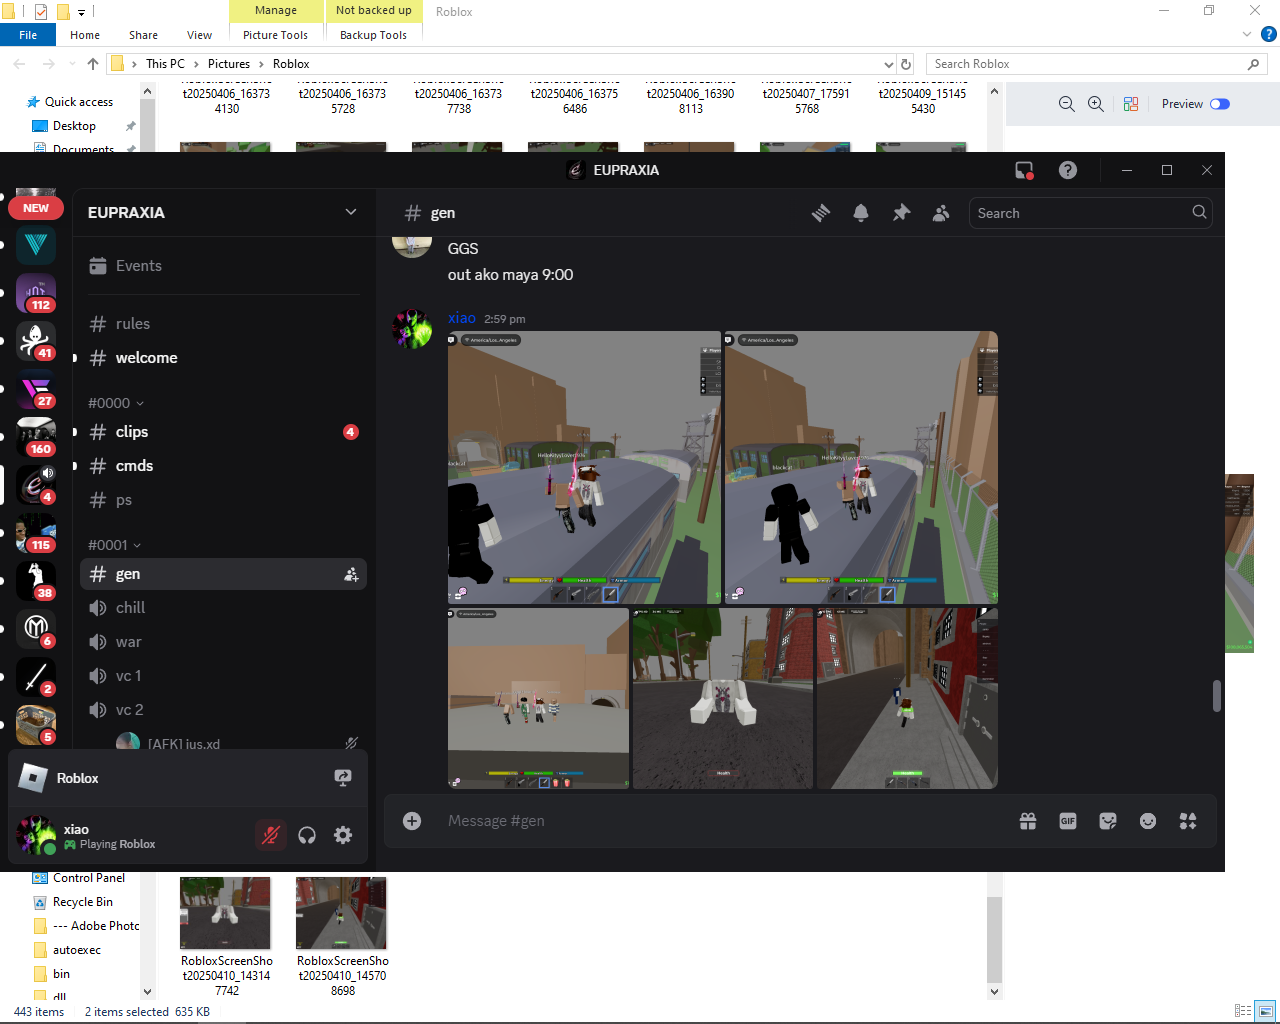Refresh the Explorer folder view
This screenshot has width=1280, height=1024.
click(906, 64)
